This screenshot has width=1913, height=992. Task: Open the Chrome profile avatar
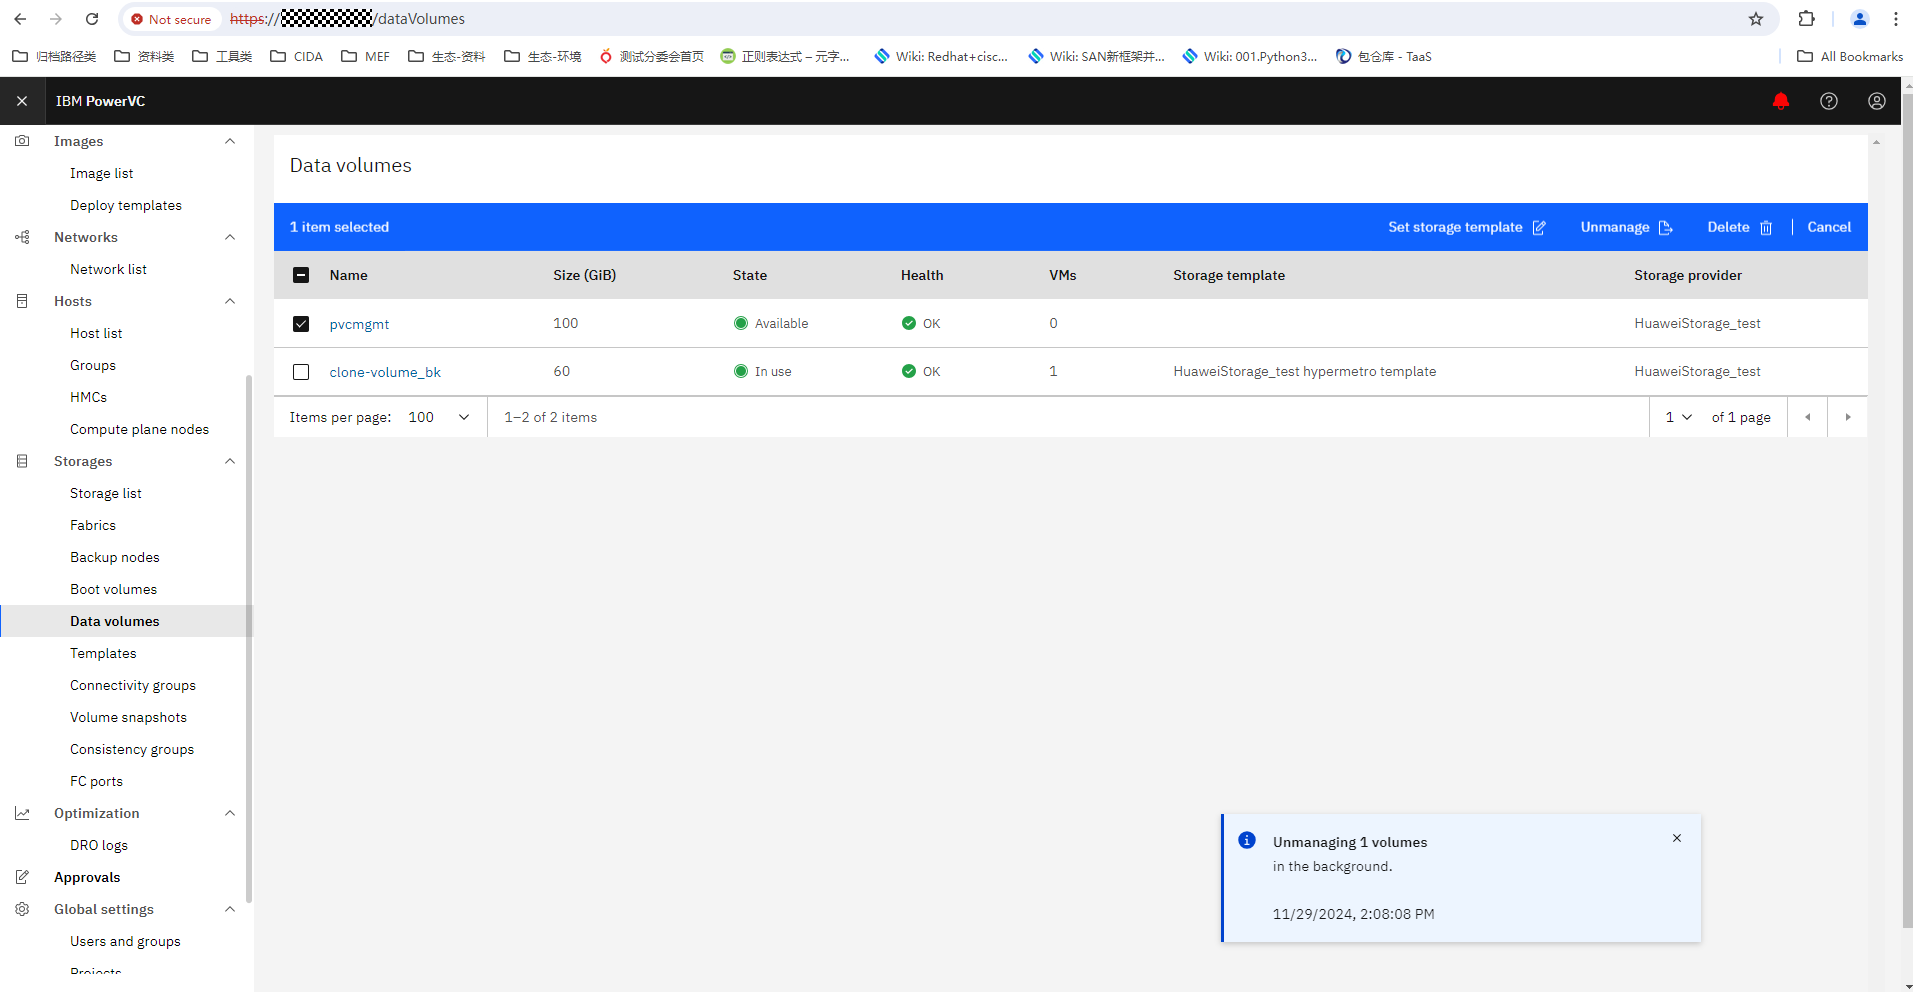coord(1859,19)
